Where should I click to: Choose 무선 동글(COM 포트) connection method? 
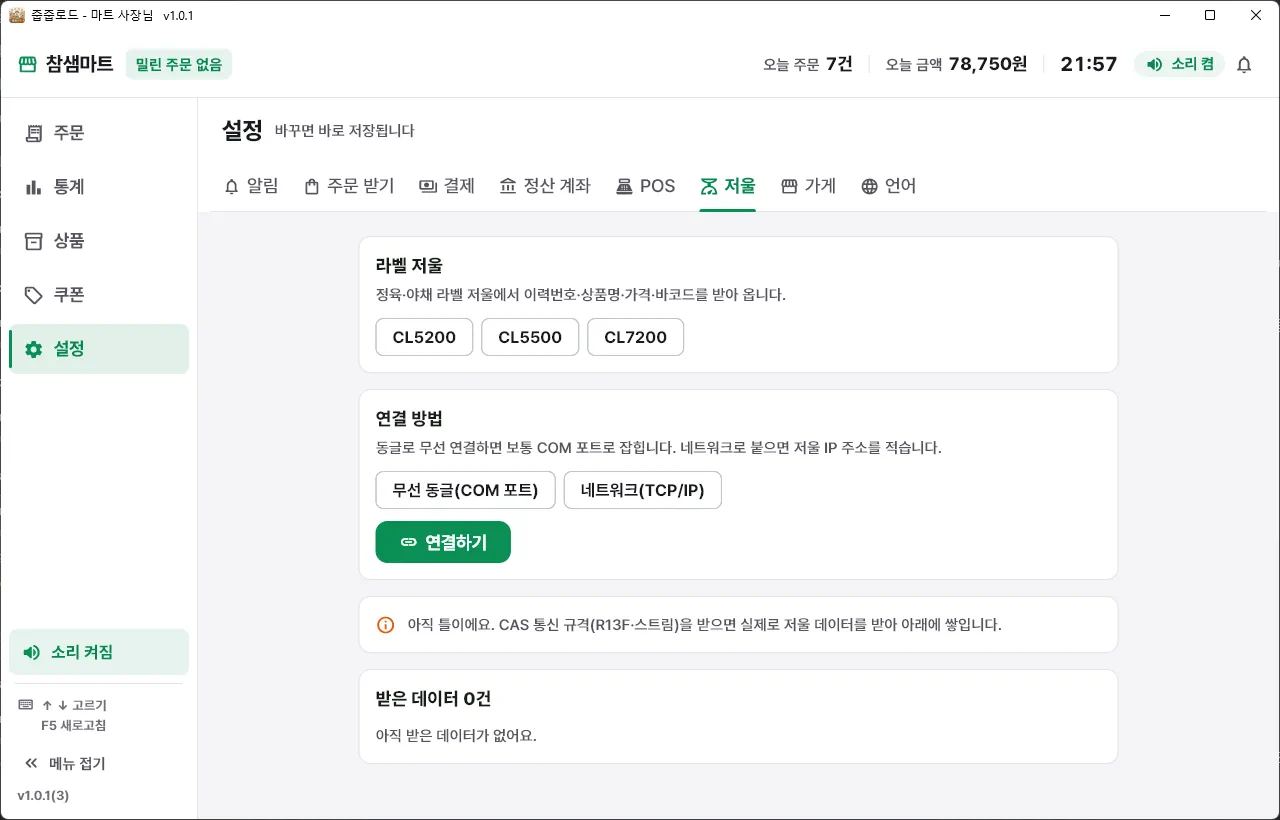(466, 490)
